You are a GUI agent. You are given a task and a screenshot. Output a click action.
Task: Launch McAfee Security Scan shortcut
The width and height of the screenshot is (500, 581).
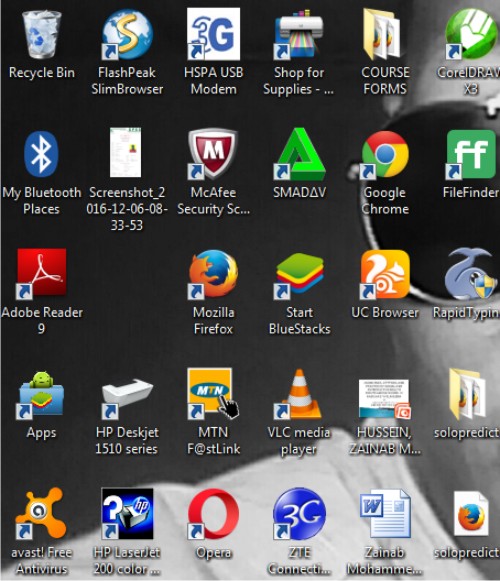(213, 154)
